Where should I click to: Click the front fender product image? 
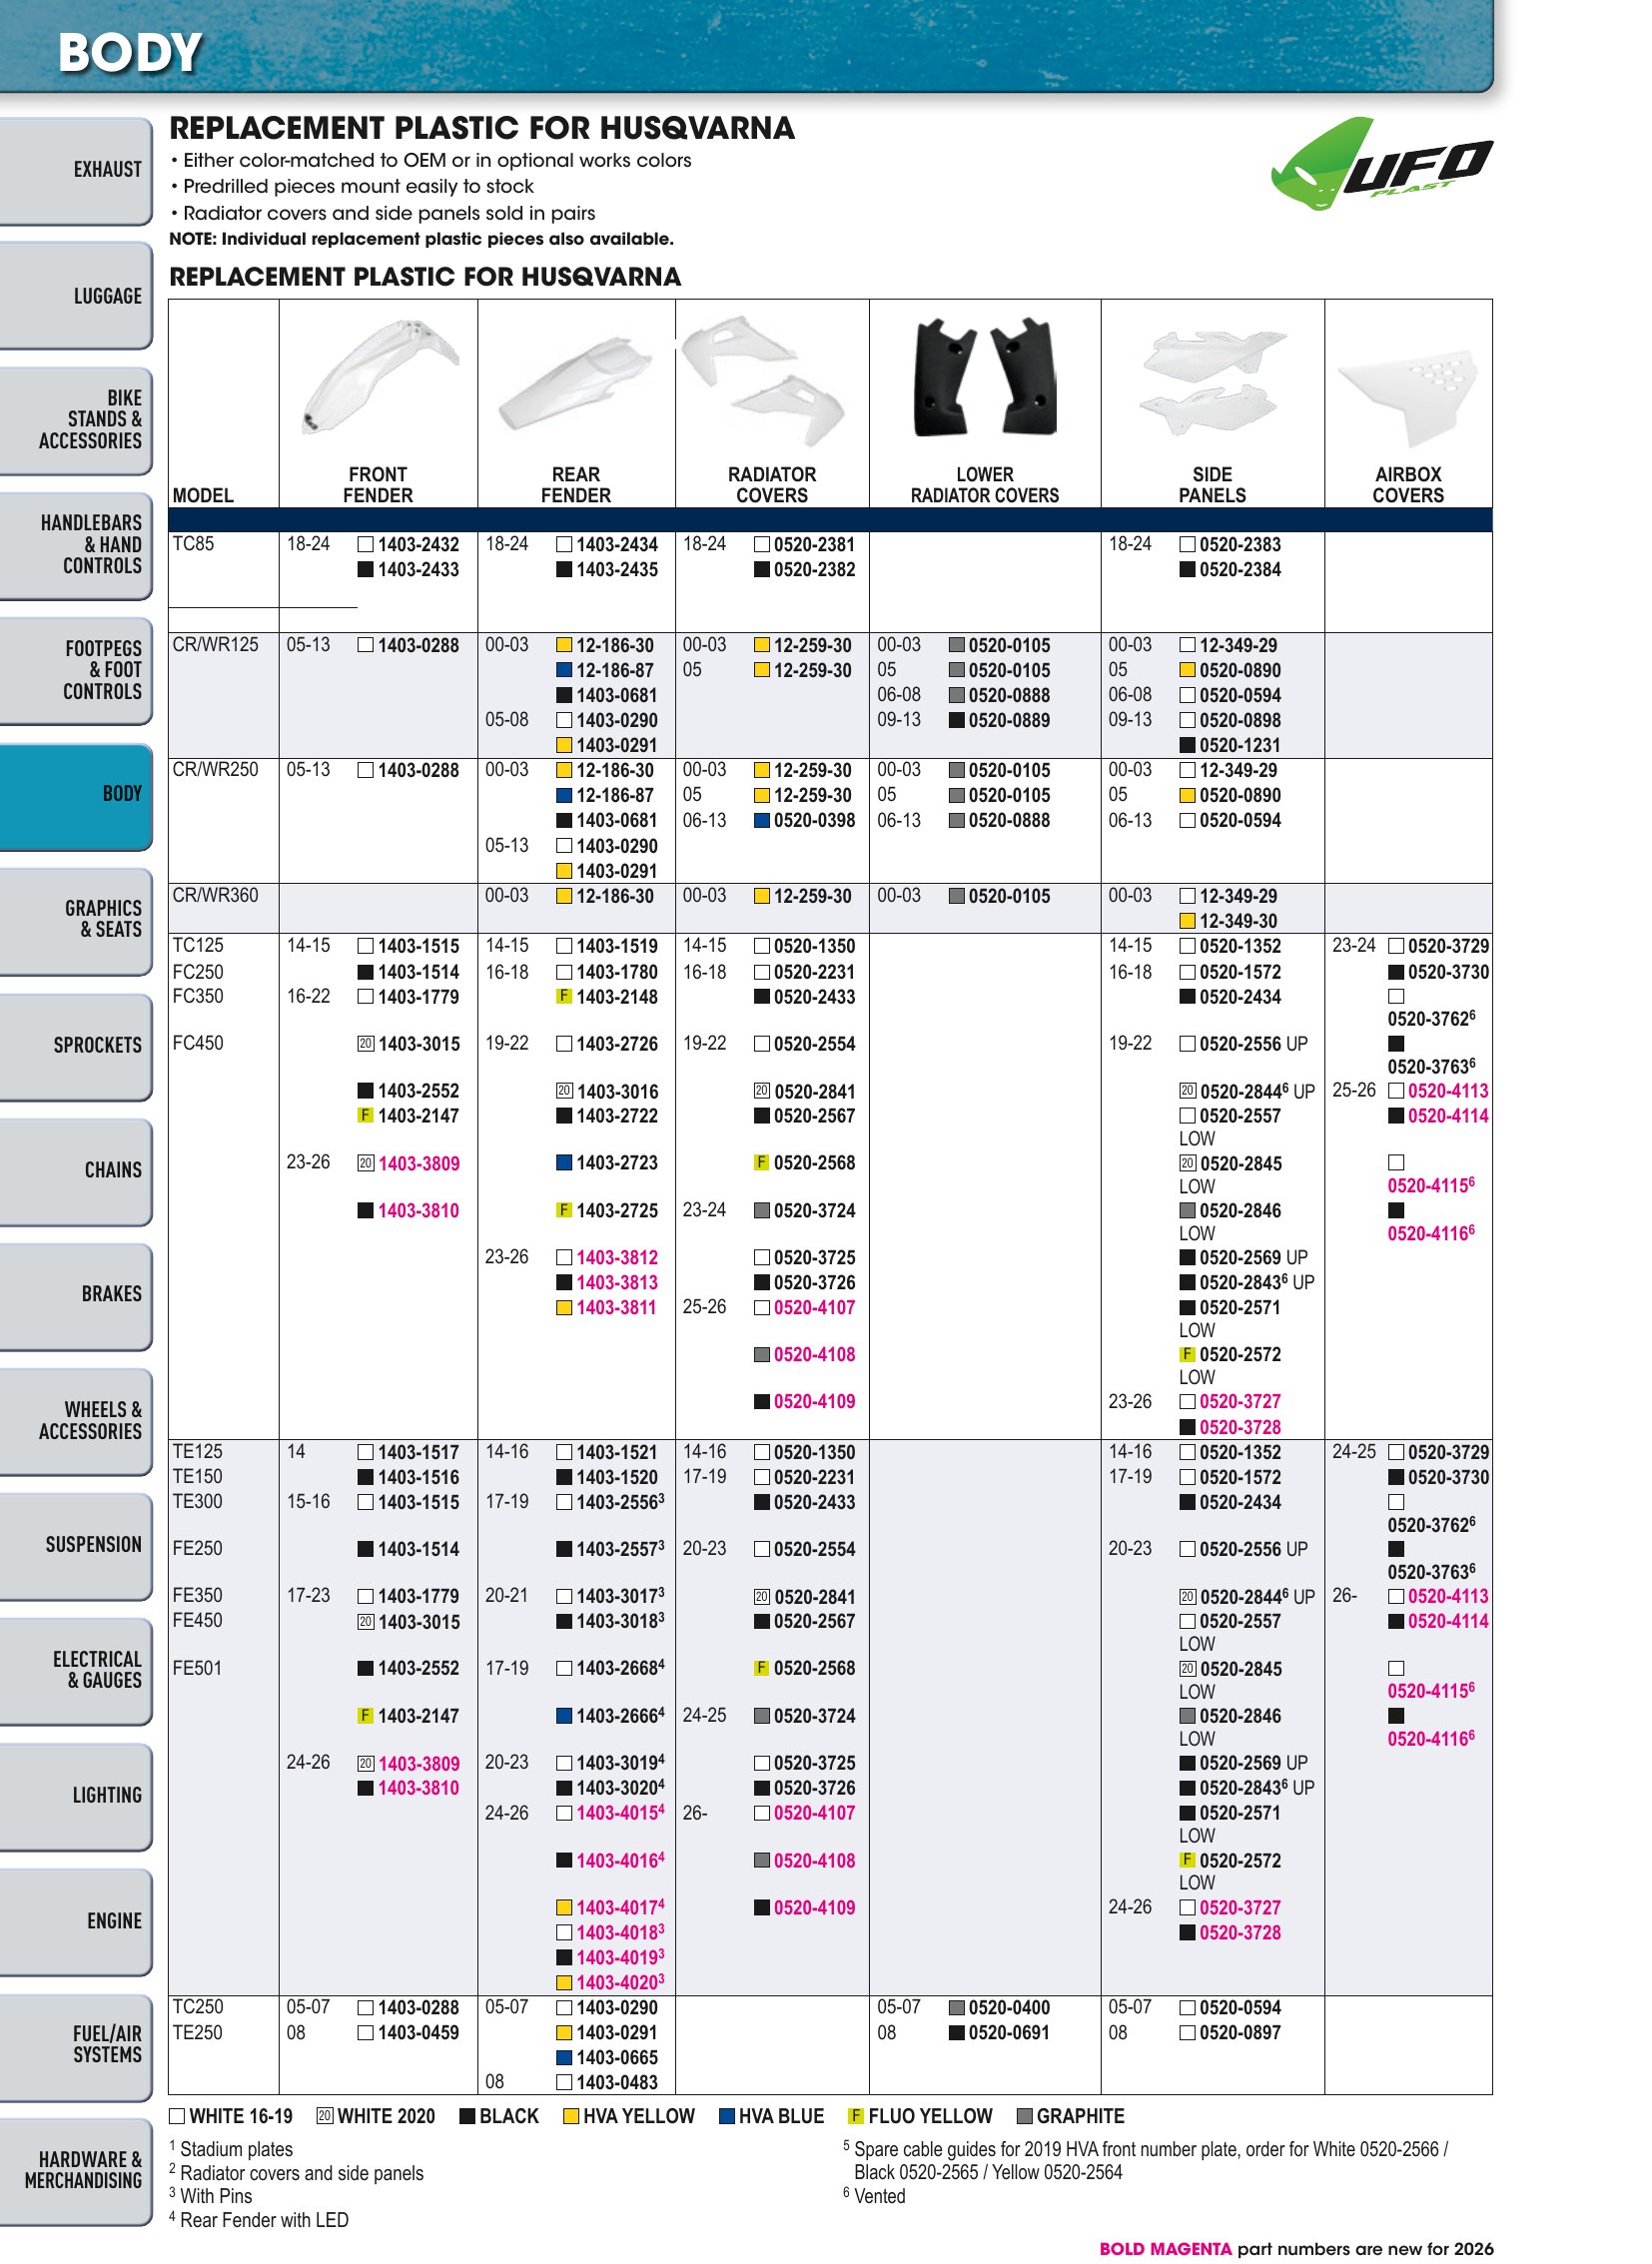[380, 376]
